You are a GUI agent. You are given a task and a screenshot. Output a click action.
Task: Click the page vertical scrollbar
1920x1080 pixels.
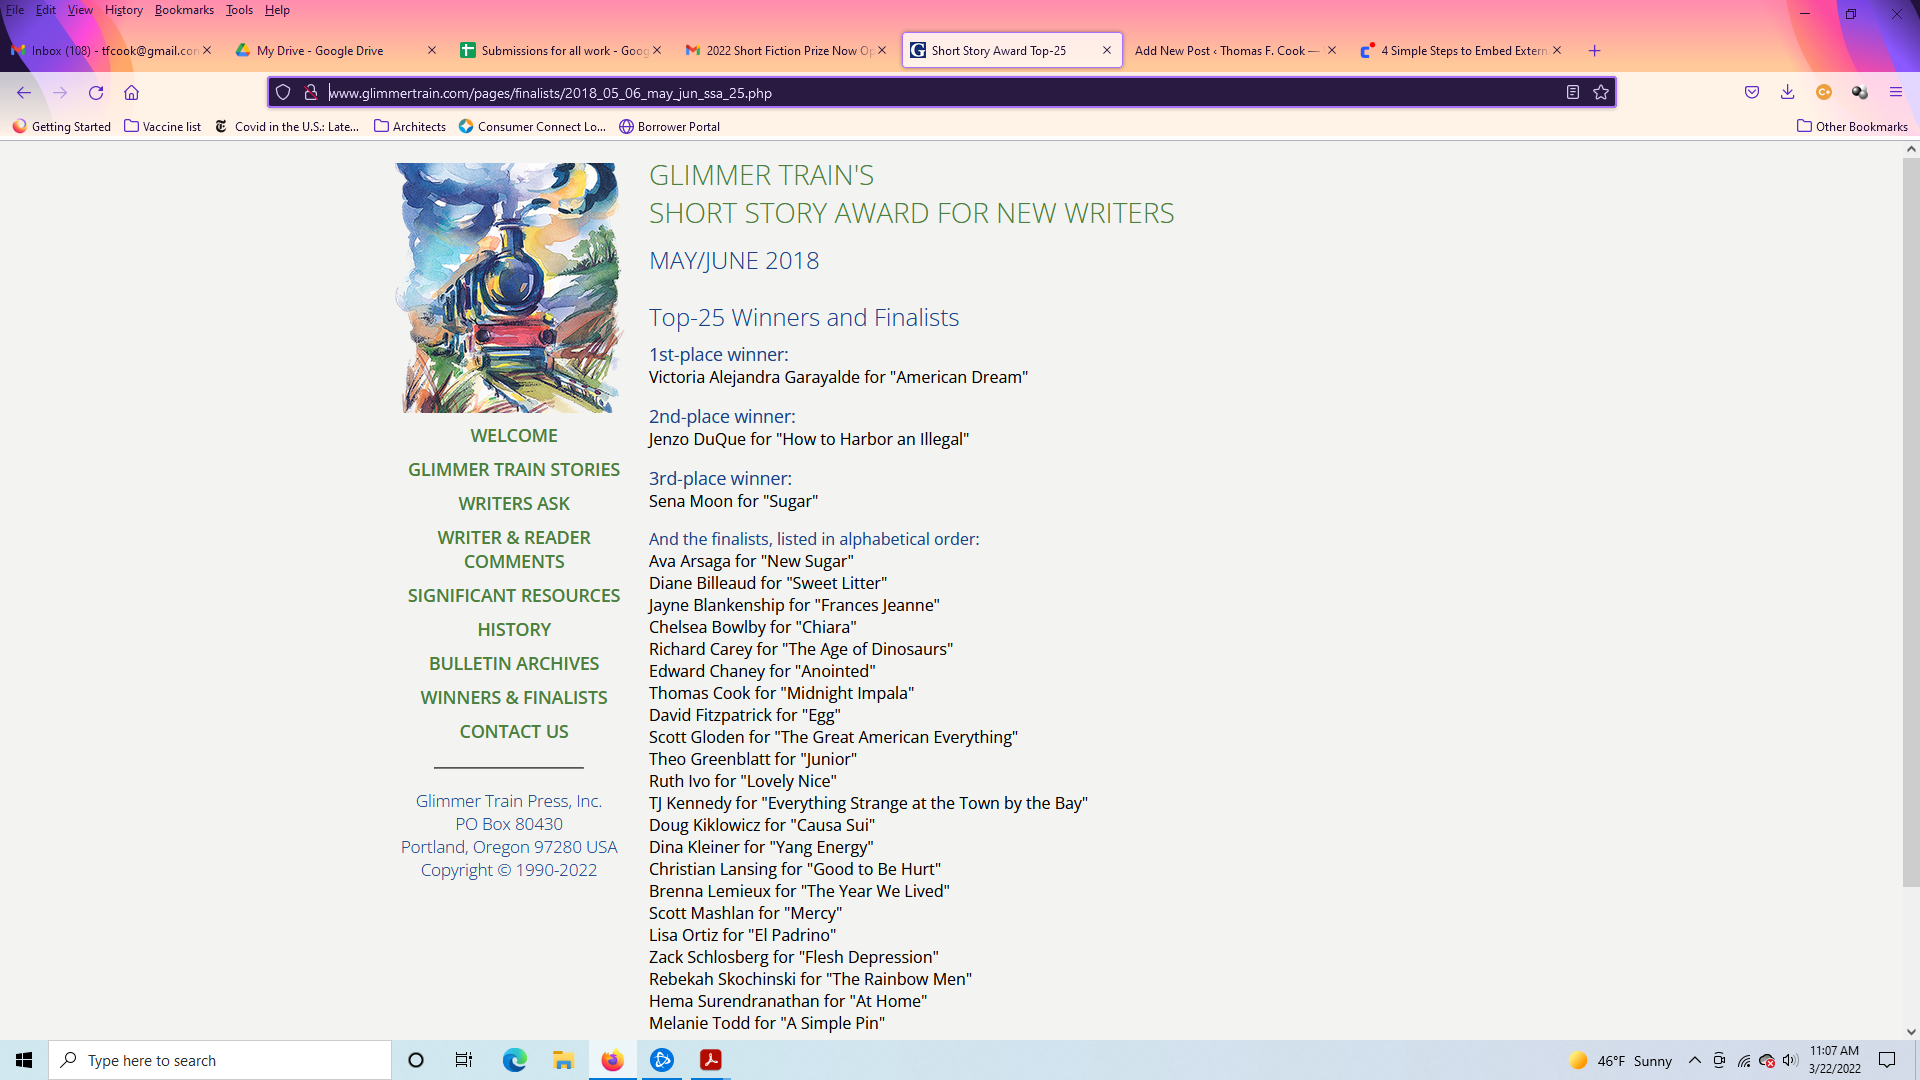[1910, 520]
